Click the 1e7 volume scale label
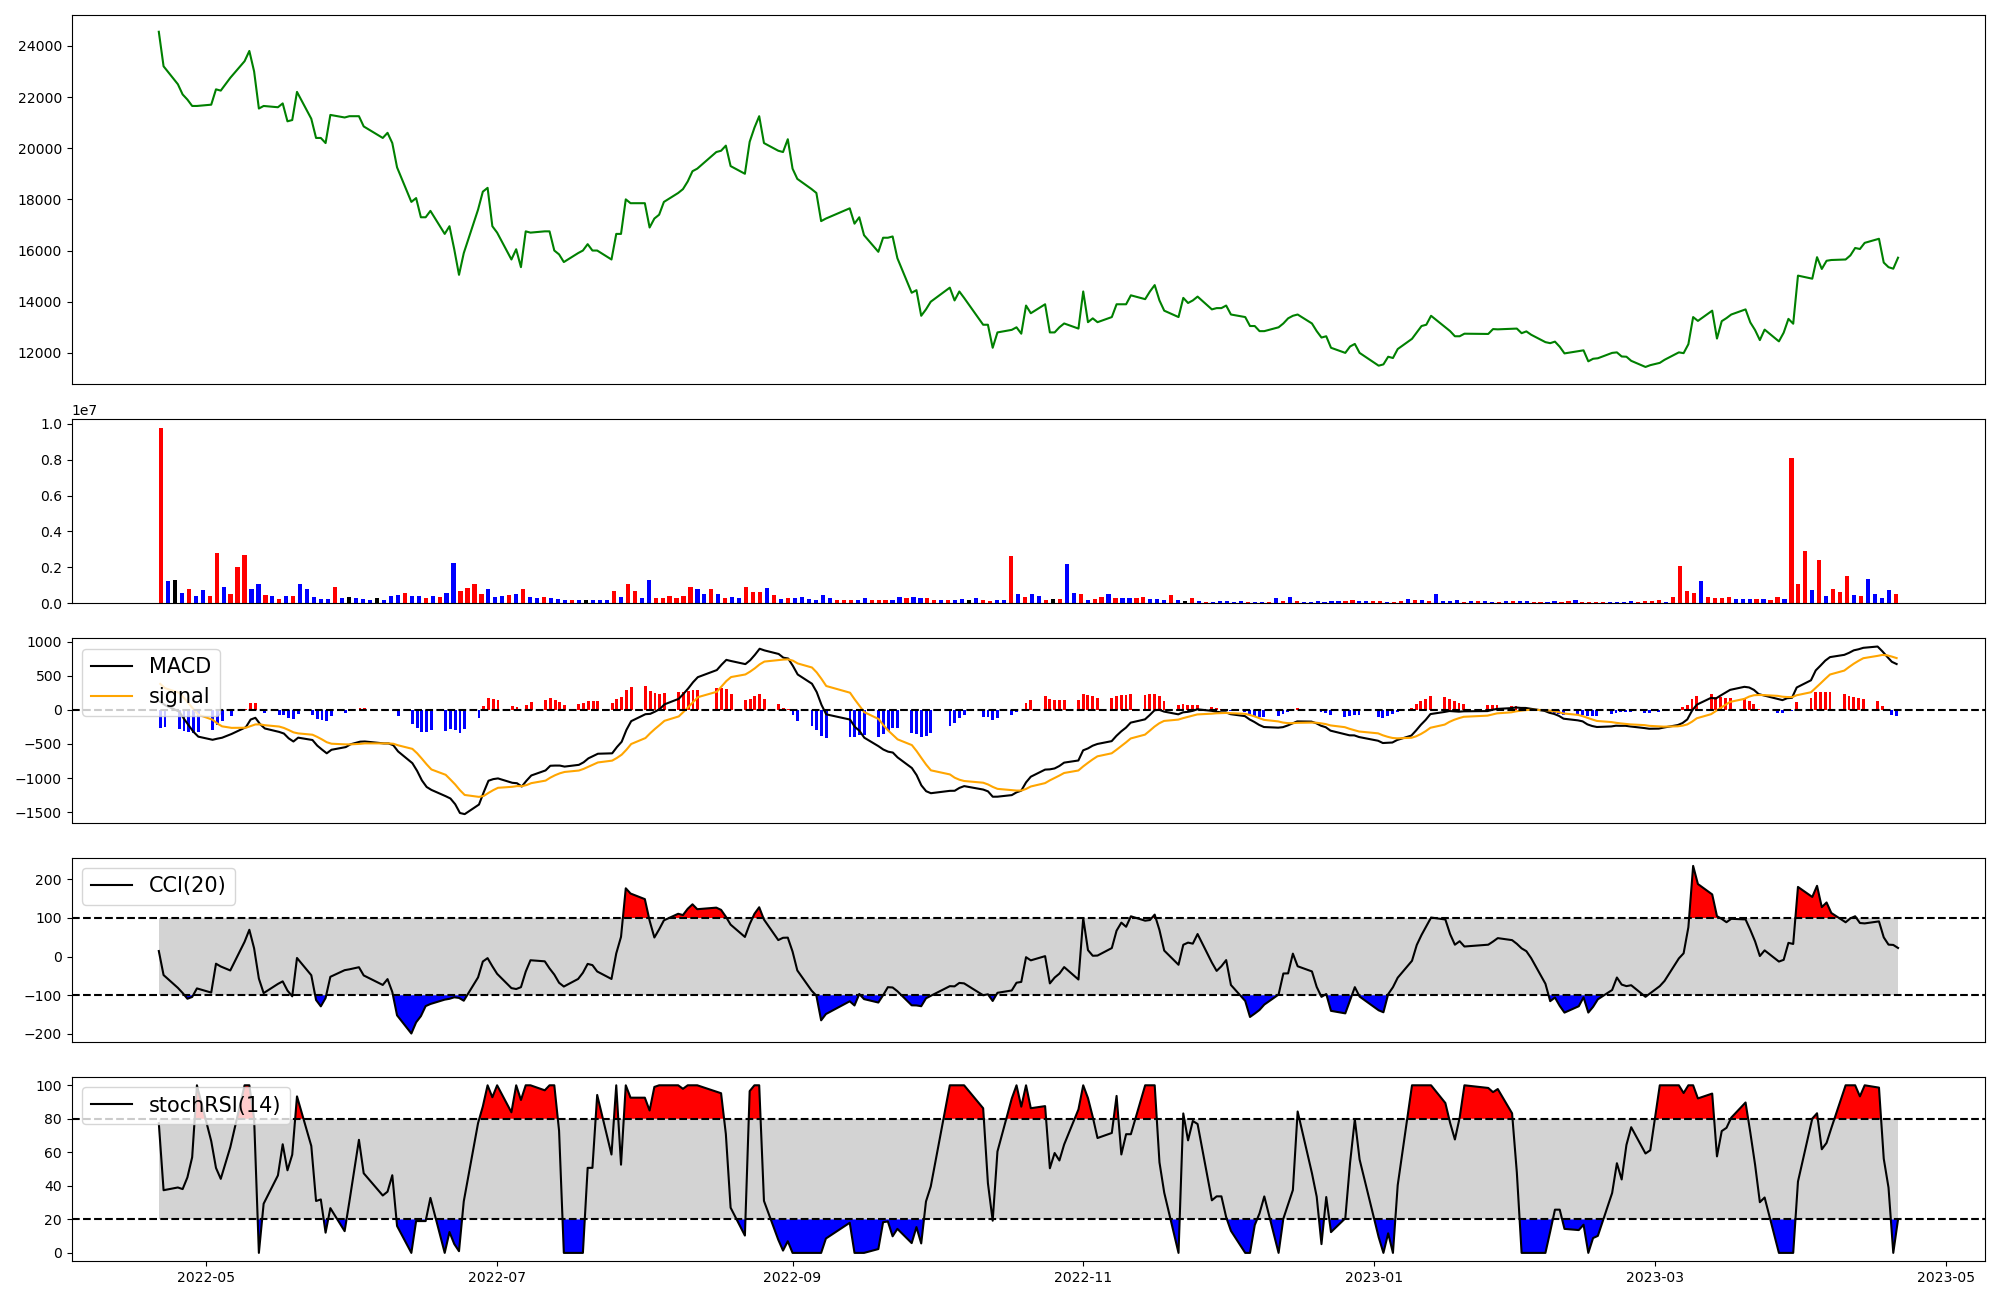This screenshot has width=2000, height=1300. pos(84,410)
